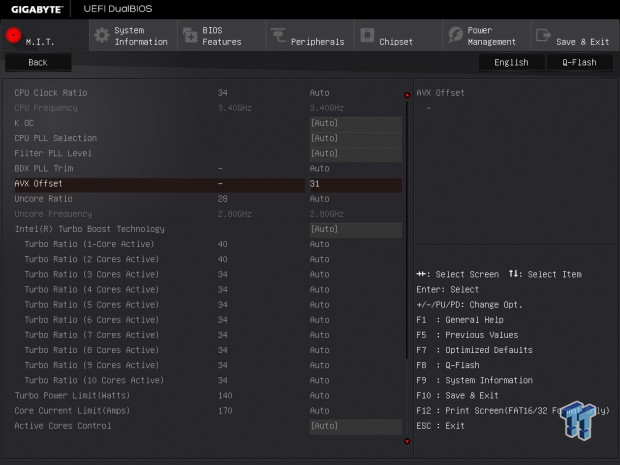
Task: Select the BDX PLL Trim row
Action: tap(208, 169)
